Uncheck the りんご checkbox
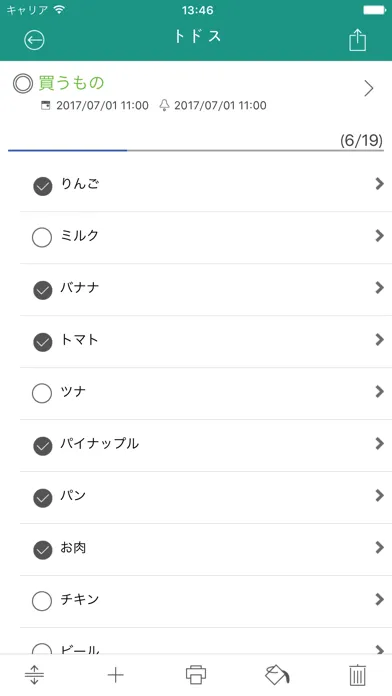Screen dimensions: 392x696 43,186
